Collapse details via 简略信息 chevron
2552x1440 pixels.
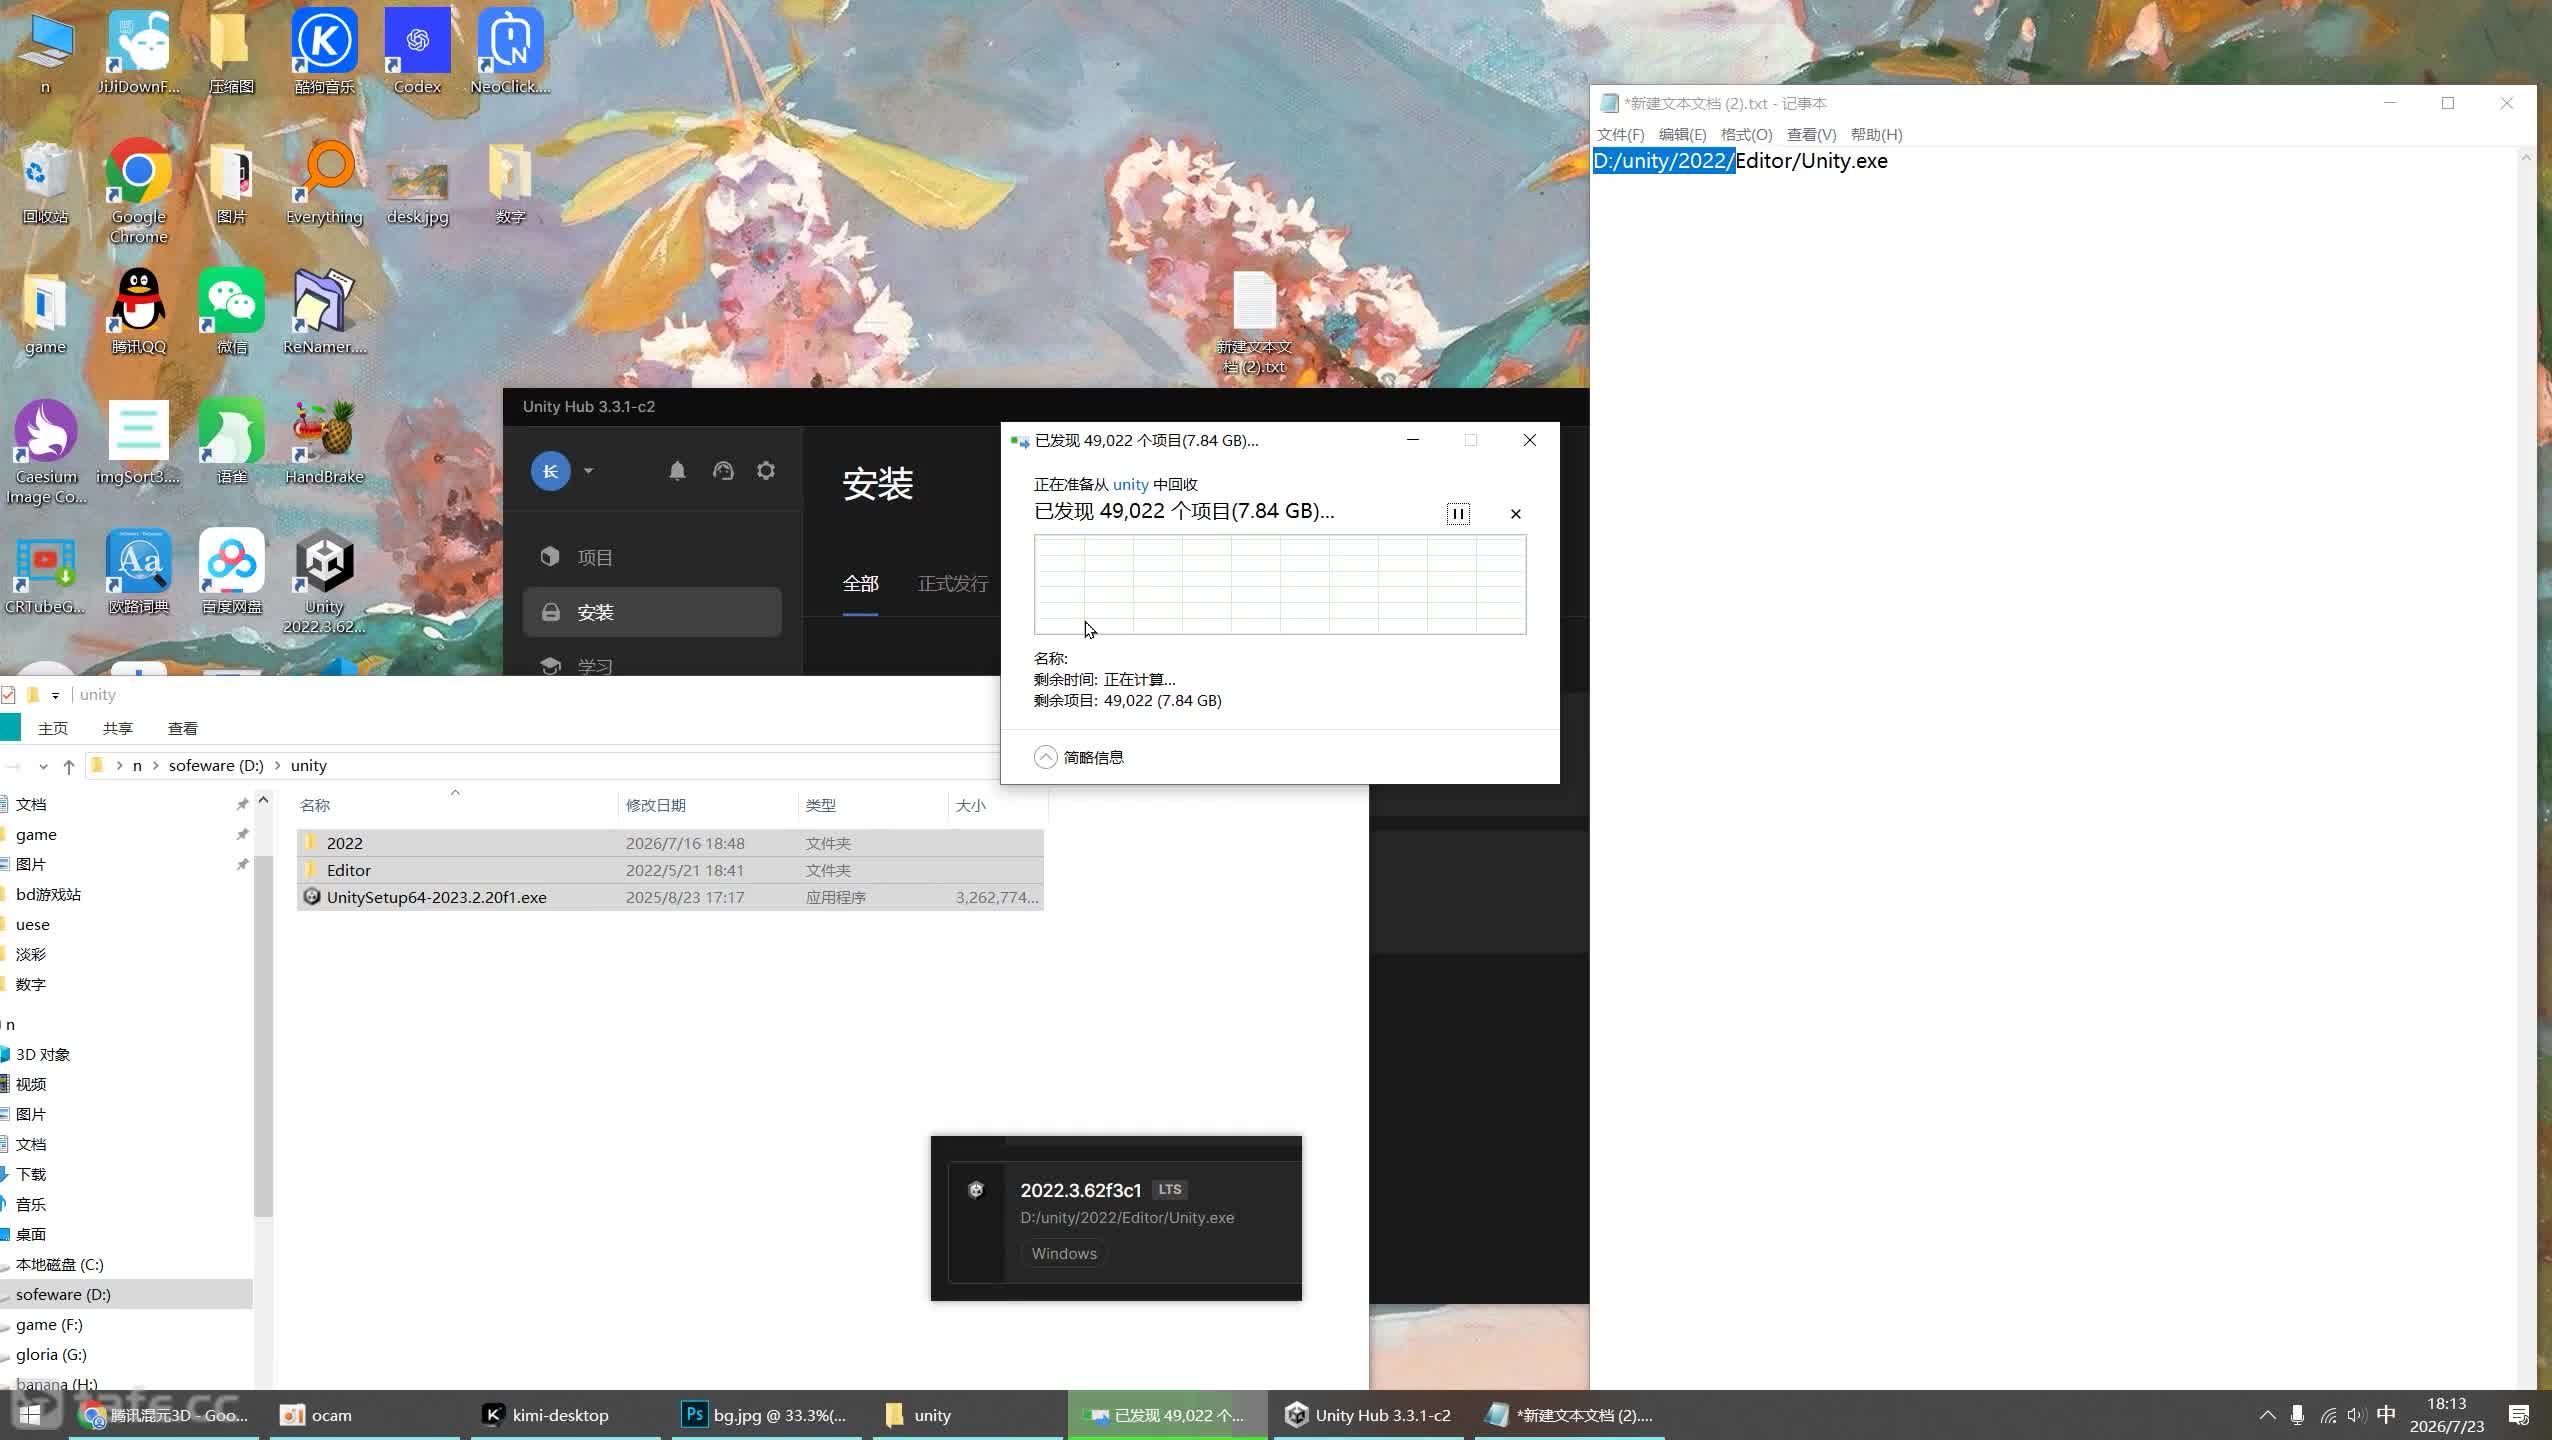click(x=1045, y=757)
